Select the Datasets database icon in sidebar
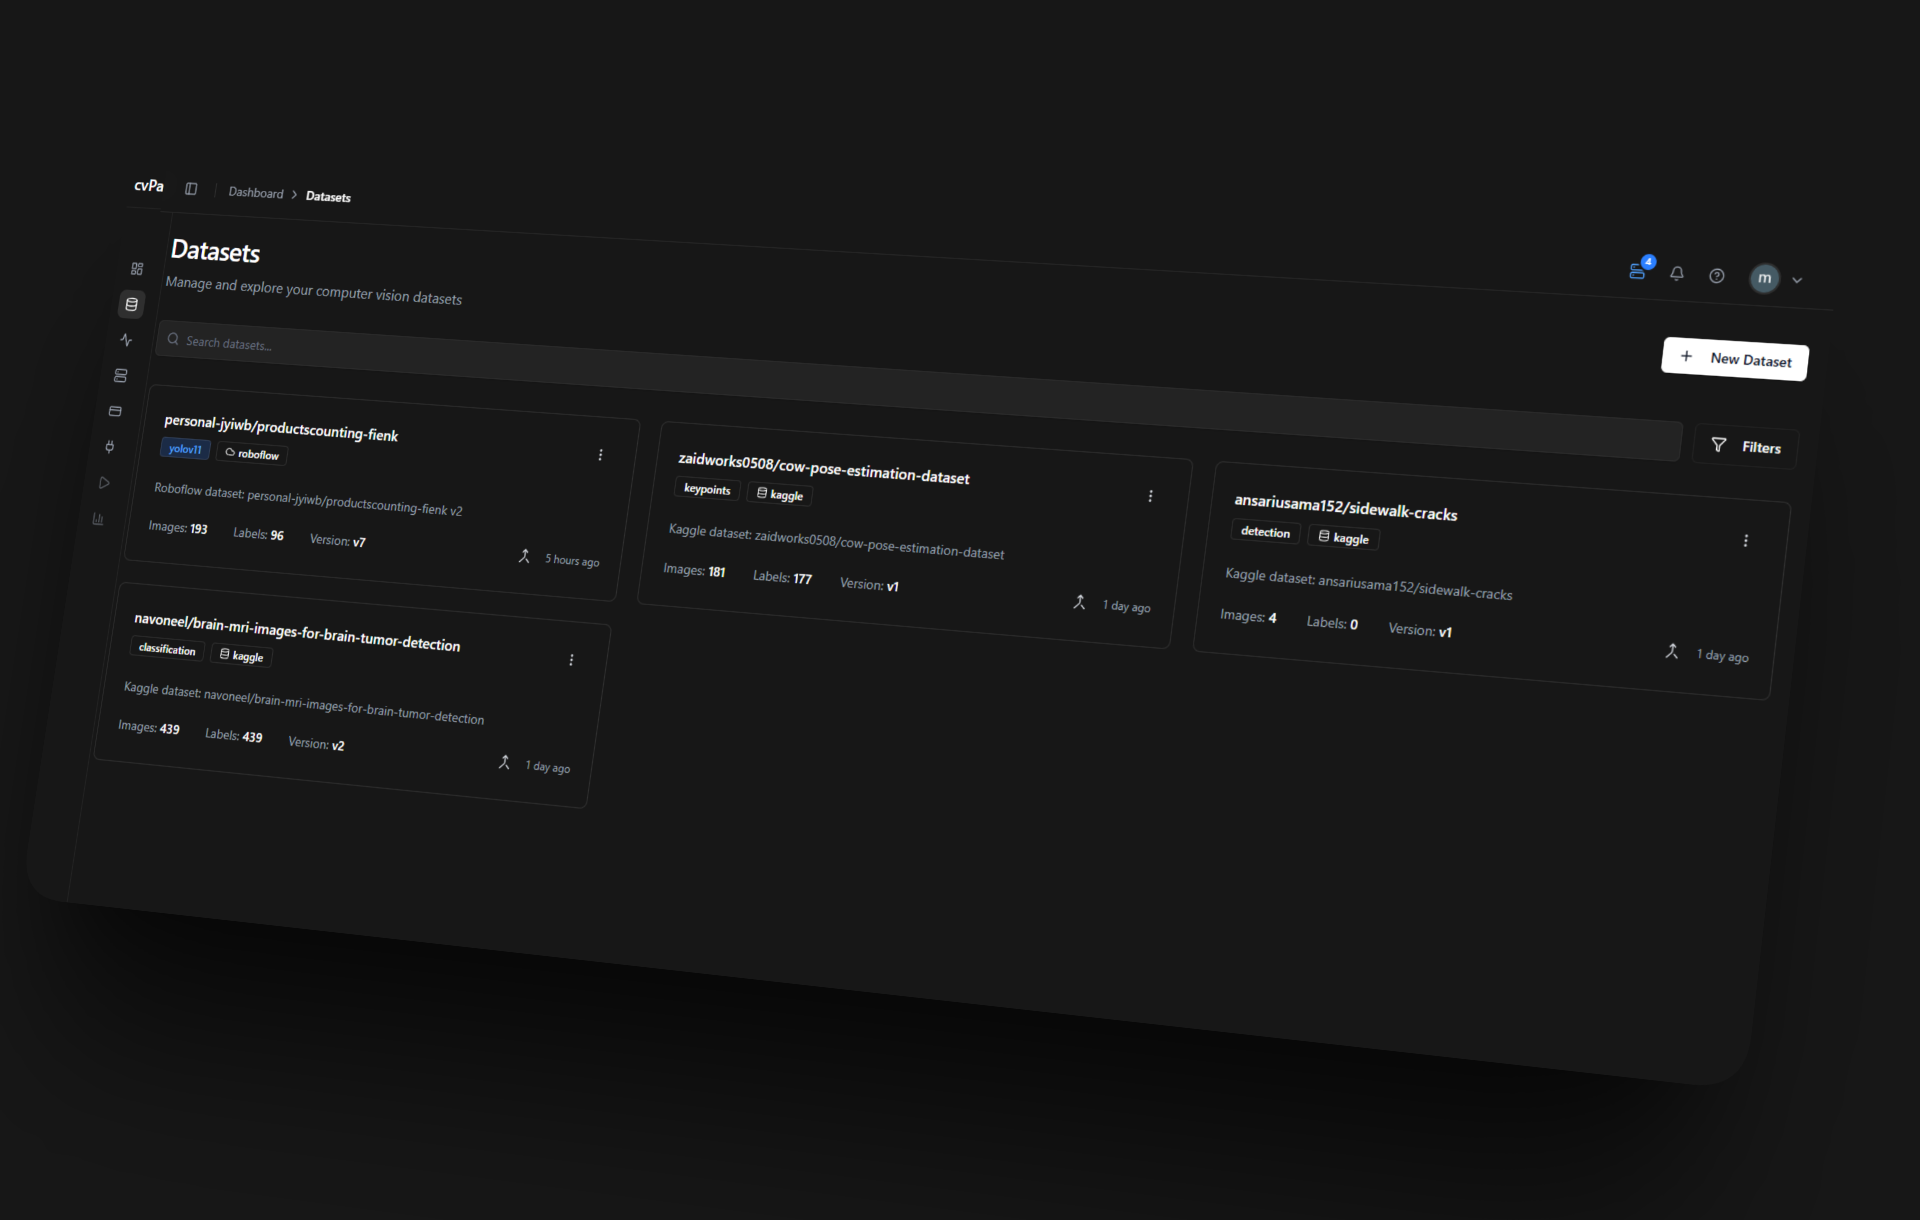 [x=131, y=304]
